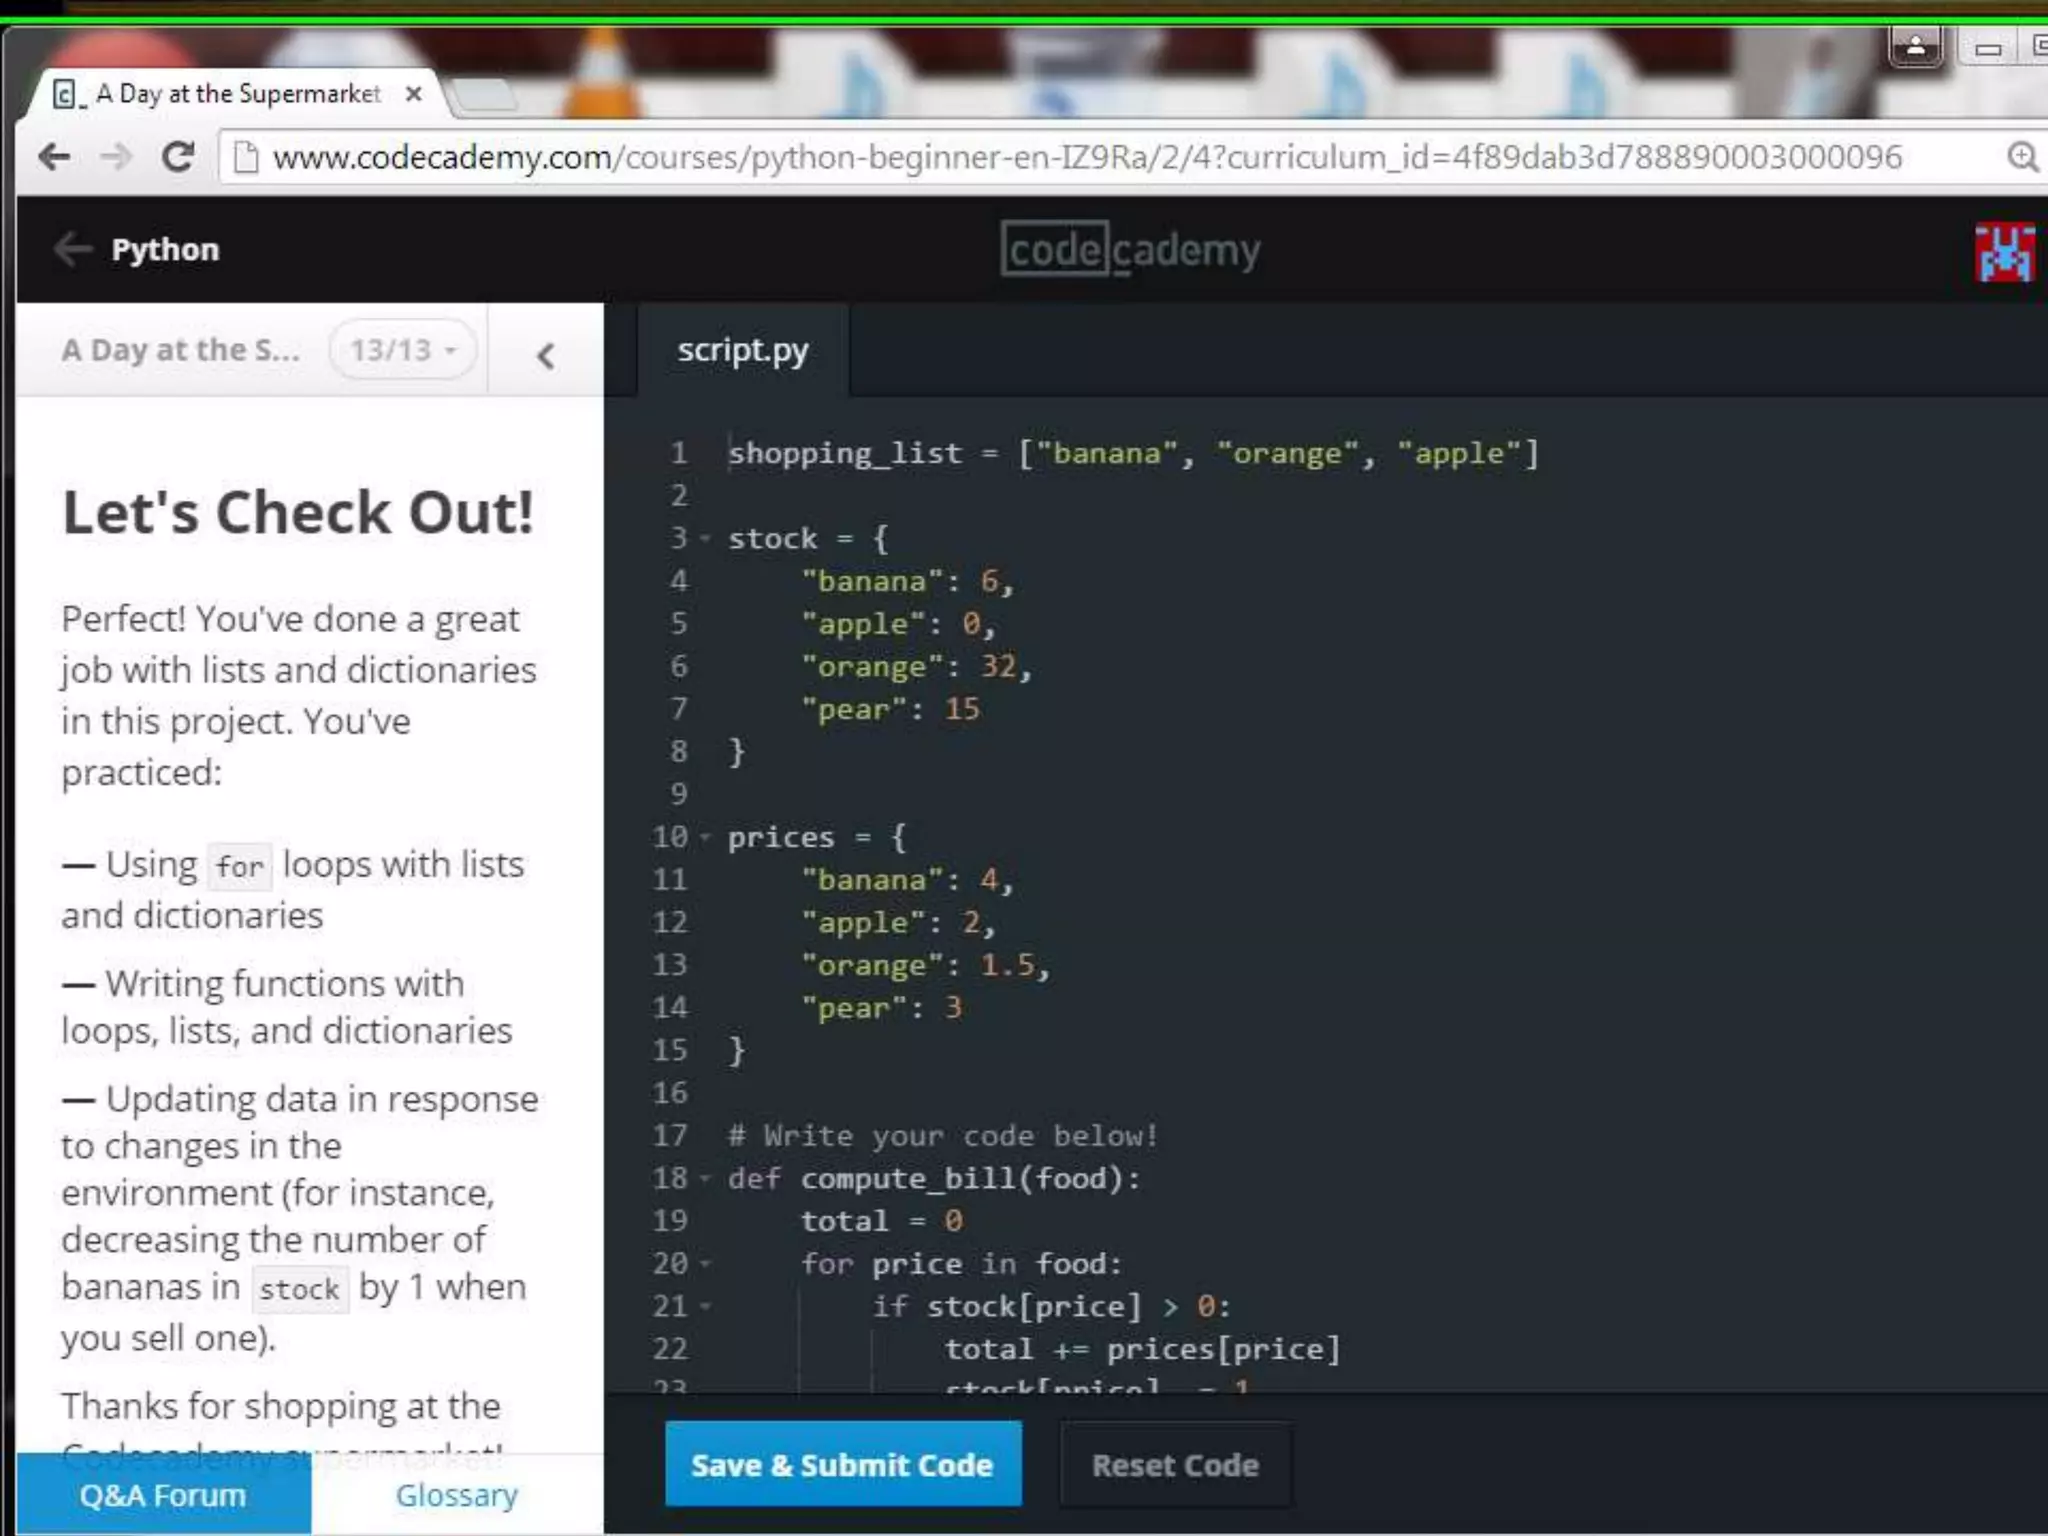
Task: Select the script.py editor tab
Action: click(x=743, y=351)
